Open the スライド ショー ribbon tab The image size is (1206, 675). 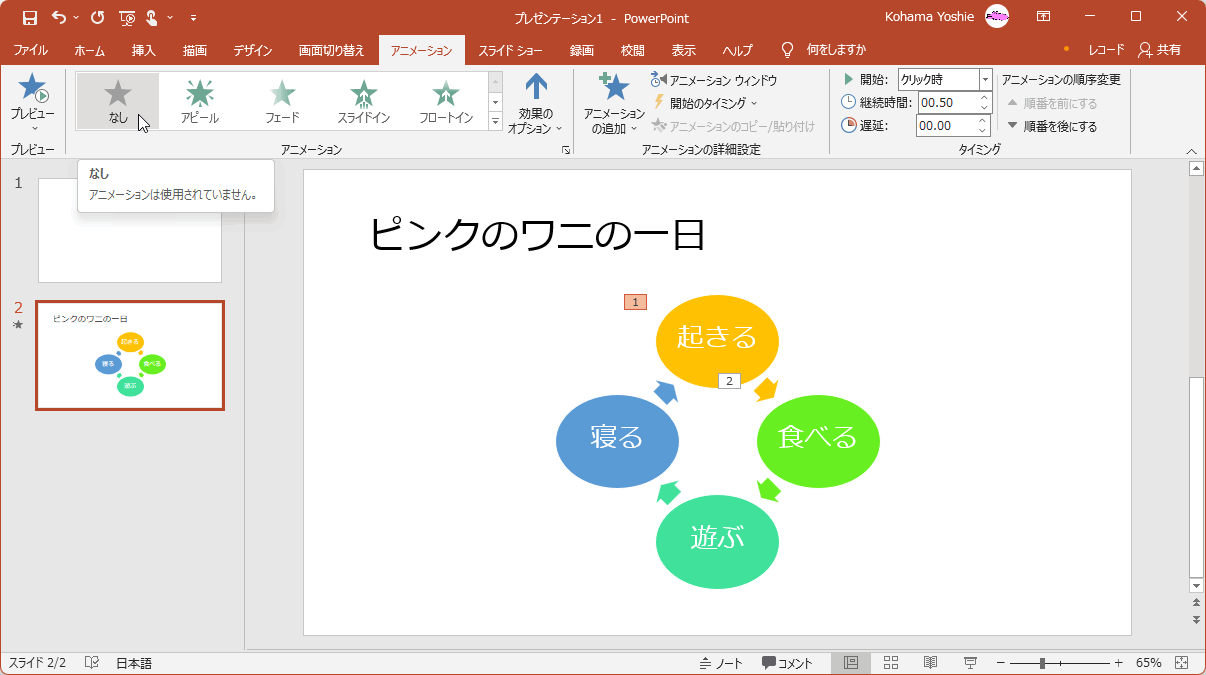(510, 47)
